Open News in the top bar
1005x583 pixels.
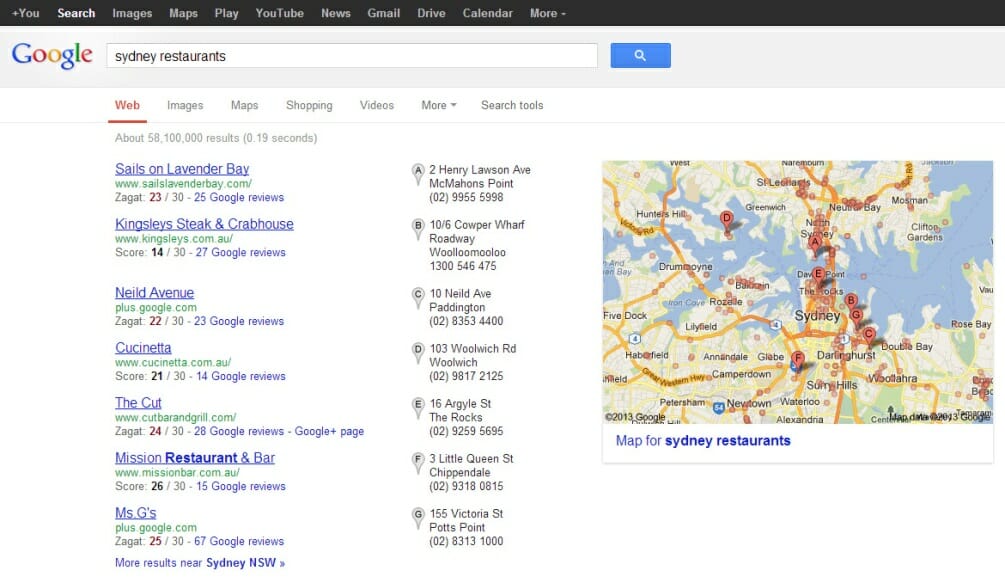point(336,13)
